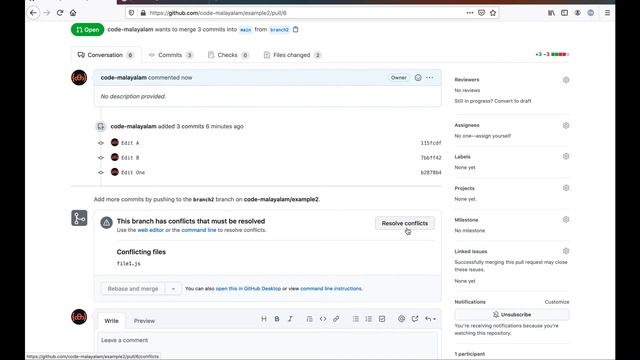Bookmark this page with the star icon
The image size is (640, 360).
[x=493, y=13]
